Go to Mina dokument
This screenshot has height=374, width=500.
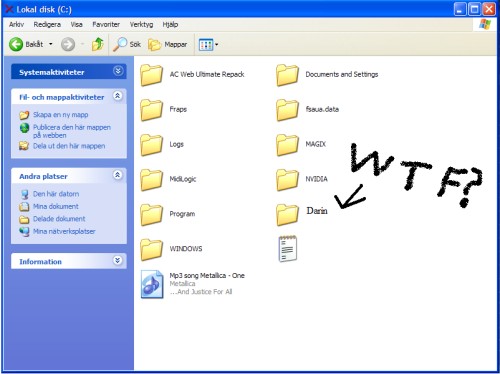pos(56,206)
